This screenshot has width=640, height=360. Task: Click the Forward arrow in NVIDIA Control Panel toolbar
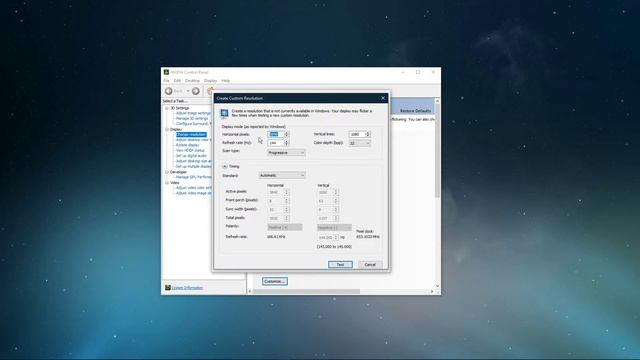[x=196, y=91]
